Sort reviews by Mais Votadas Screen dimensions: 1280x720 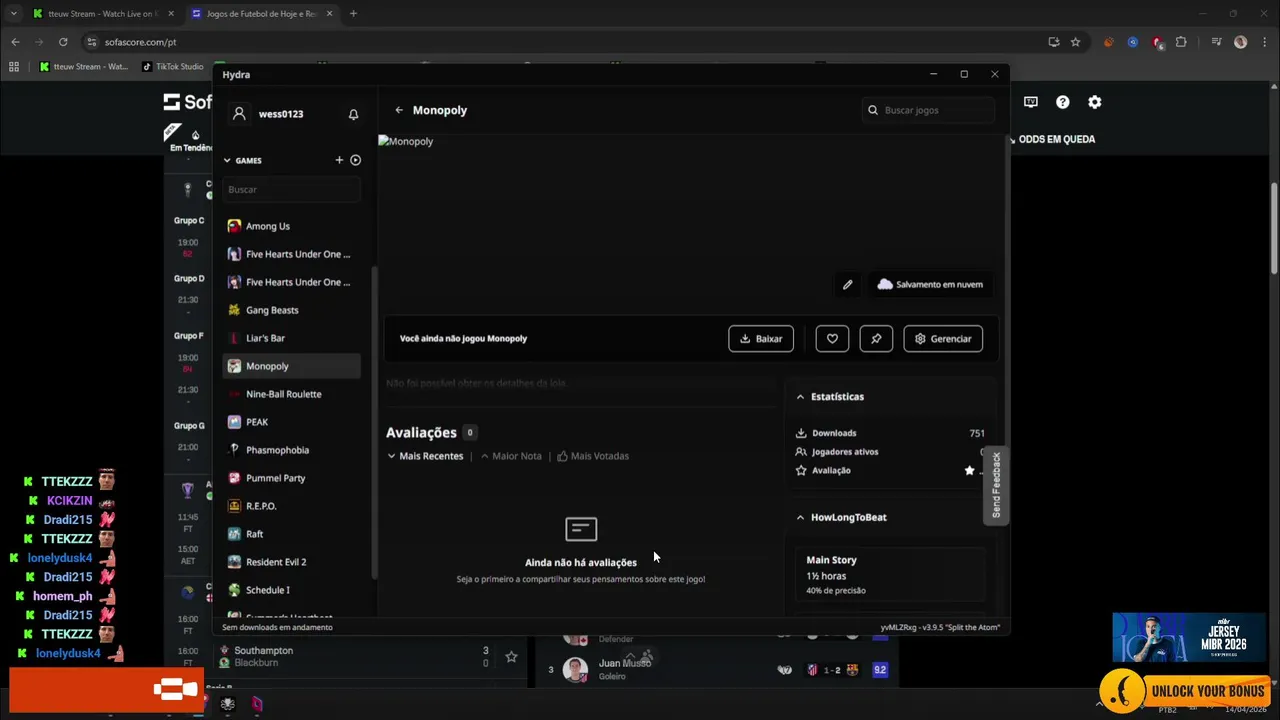click(593, 456)
